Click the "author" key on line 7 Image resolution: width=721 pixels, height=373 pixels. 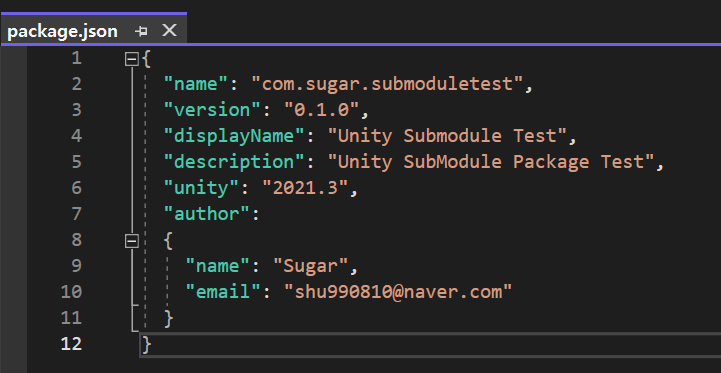(207, 214)
